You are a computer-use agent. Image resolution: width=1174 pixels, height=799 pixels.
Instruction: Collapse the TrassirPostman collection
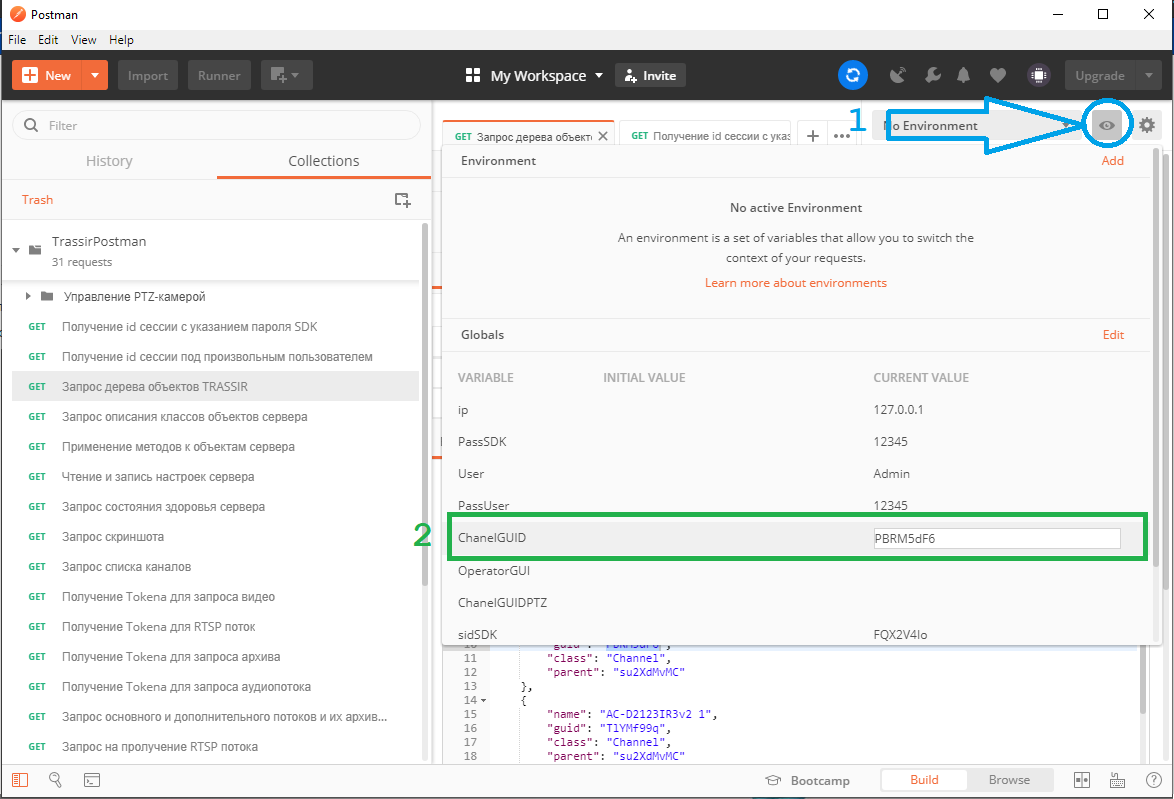(16, 250)
